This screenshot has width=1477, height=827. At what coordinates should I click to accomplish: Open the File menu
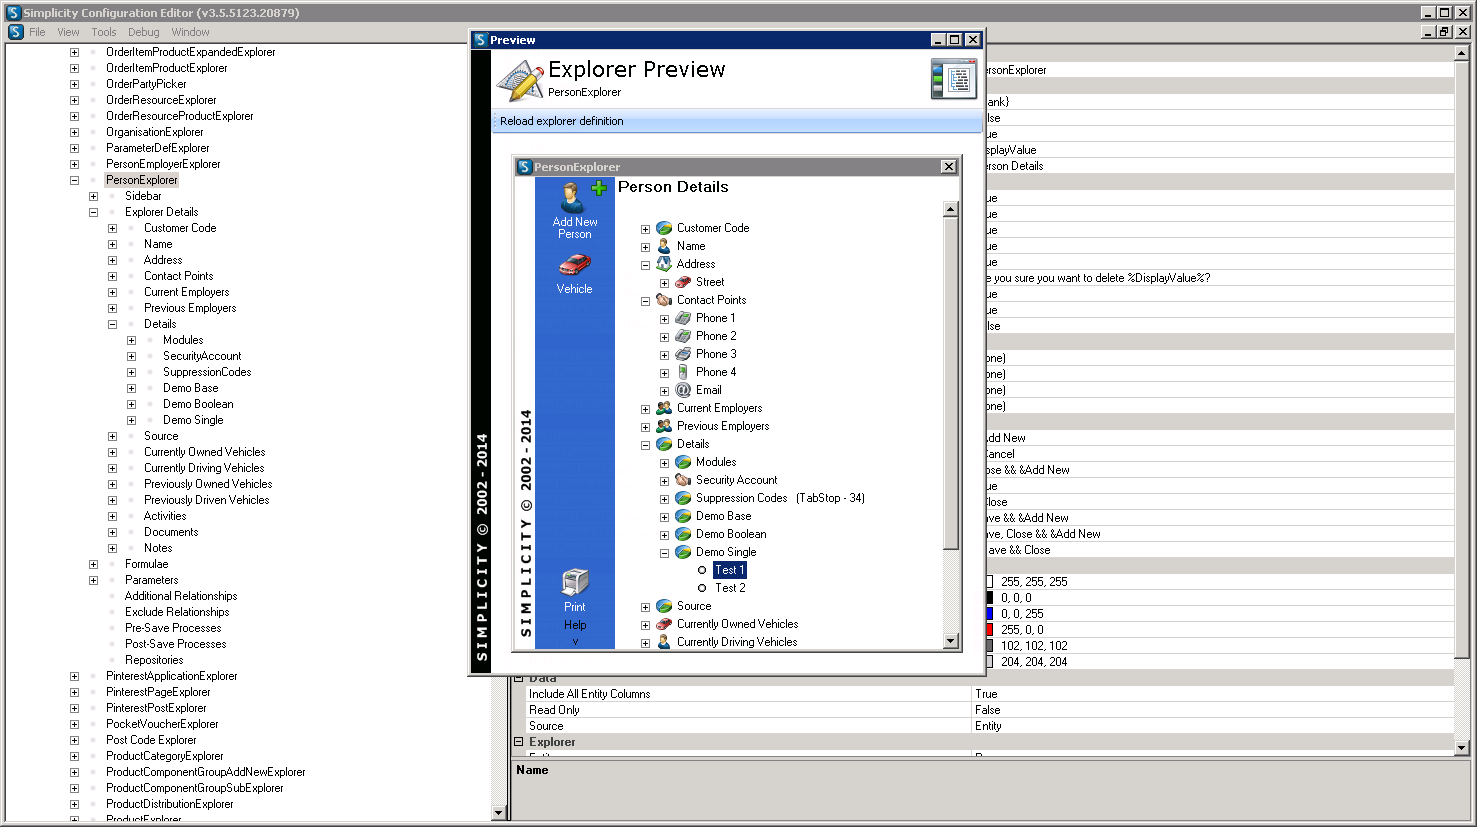click(x=37, y=32)
